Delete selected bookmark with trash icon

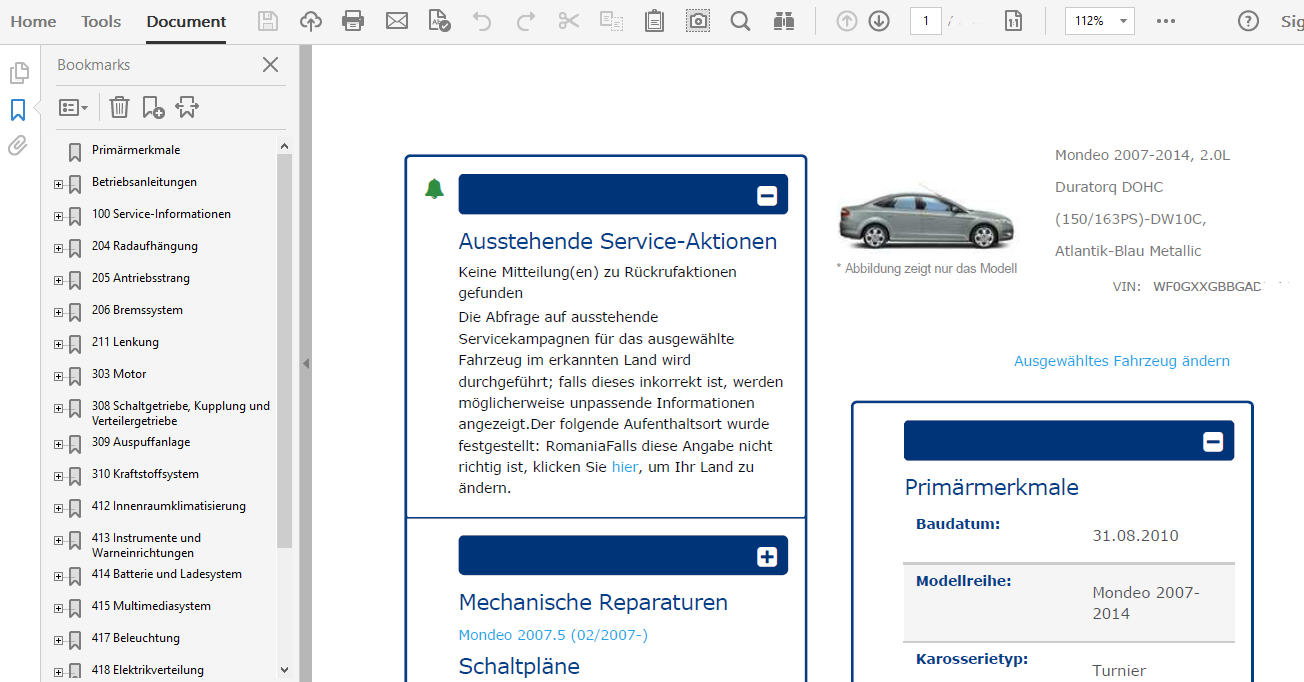click(120, 107)
